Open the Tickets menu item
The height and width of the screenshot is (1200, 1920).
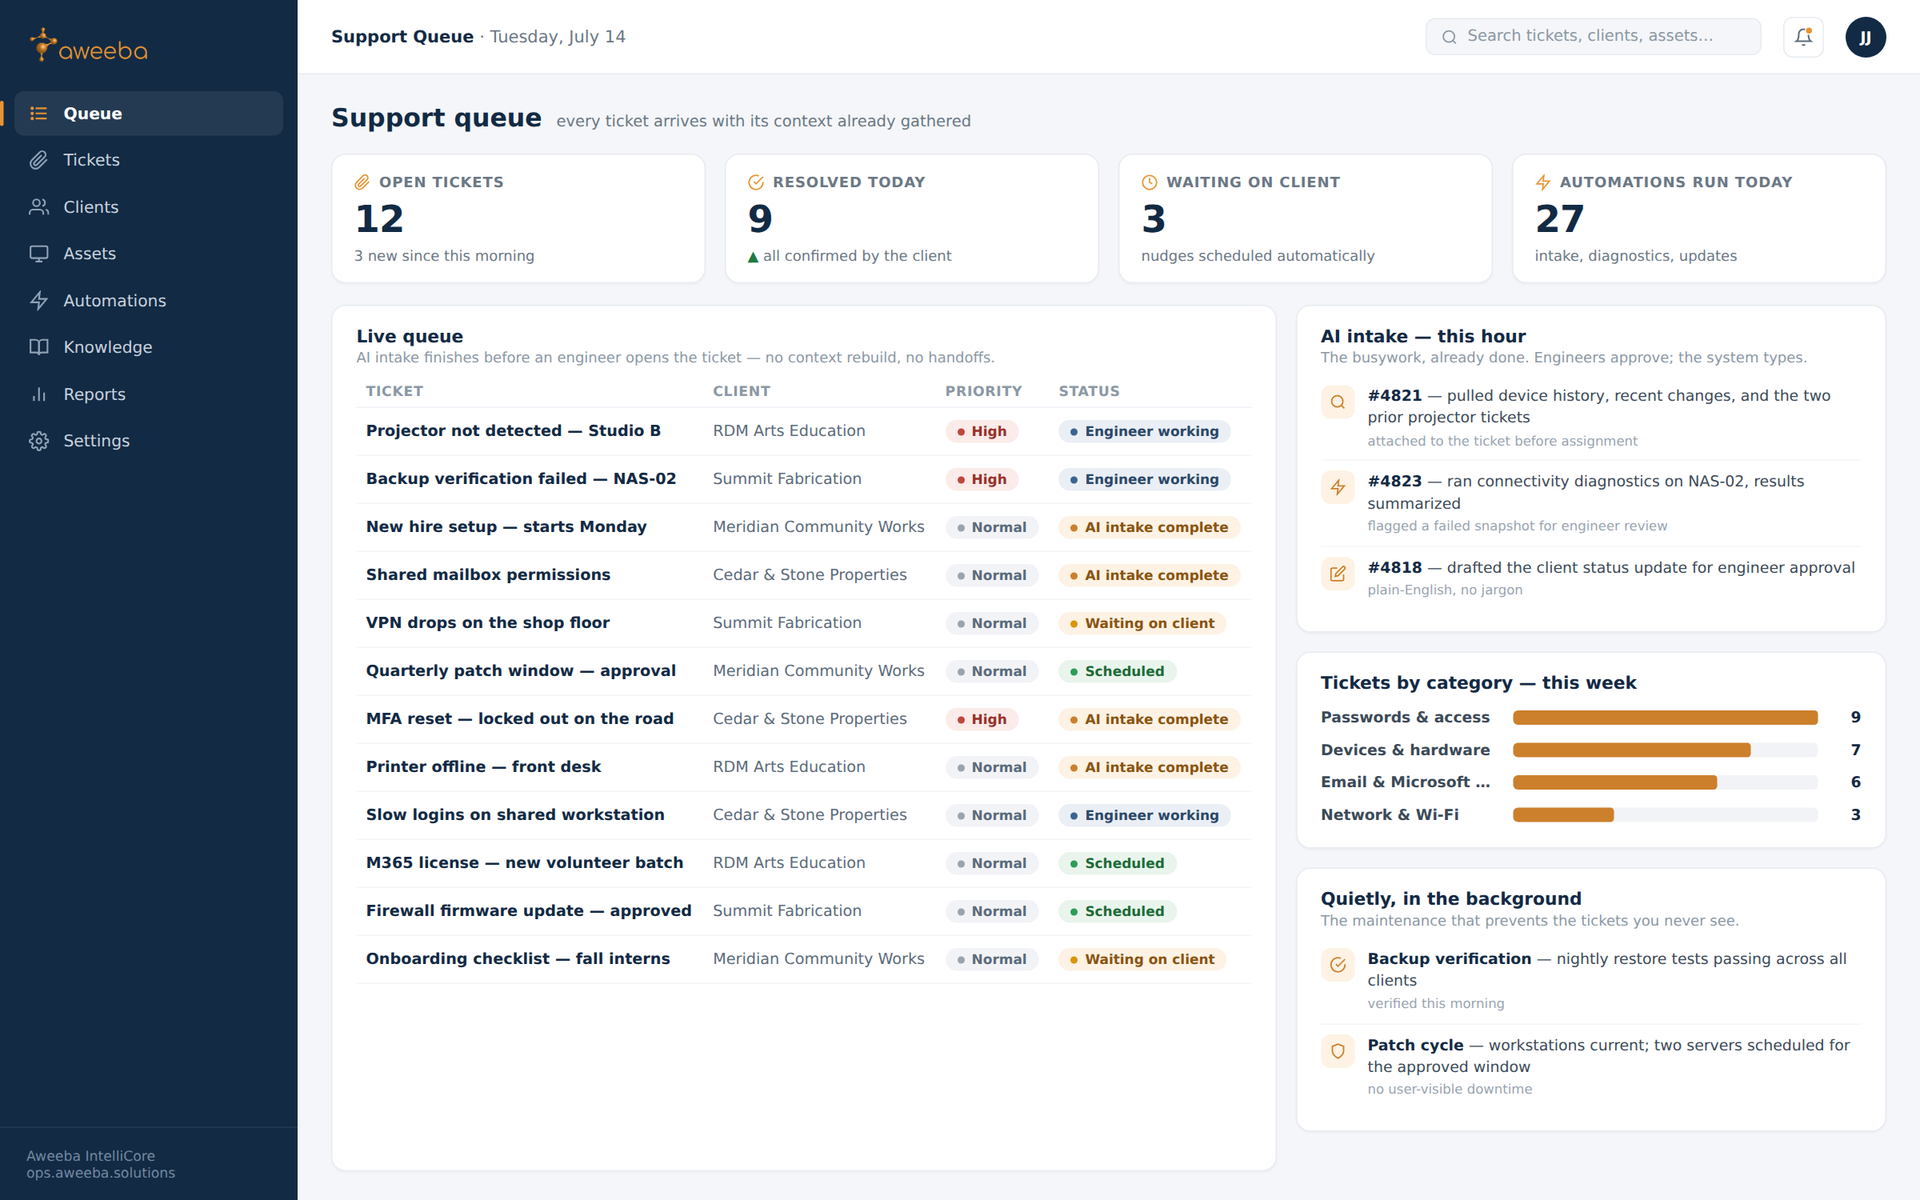148,160
